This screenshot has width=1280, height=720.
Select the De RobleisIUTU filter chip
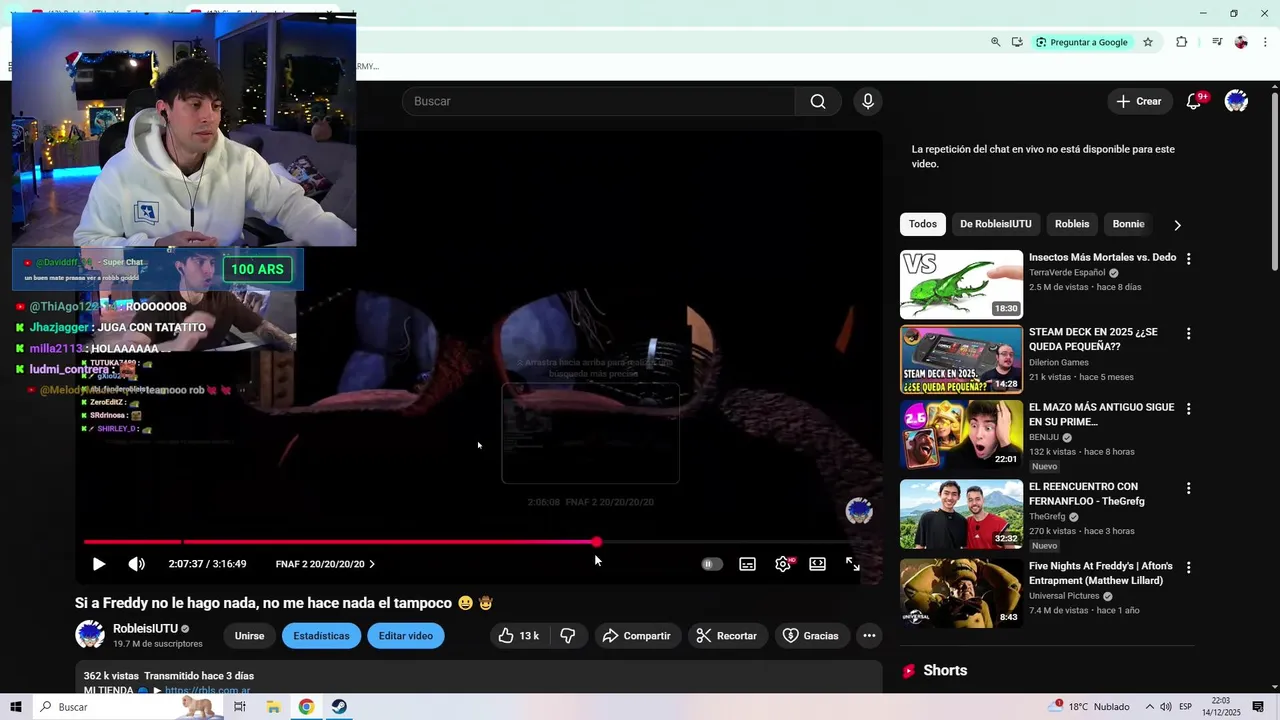(x=996, y=224)
